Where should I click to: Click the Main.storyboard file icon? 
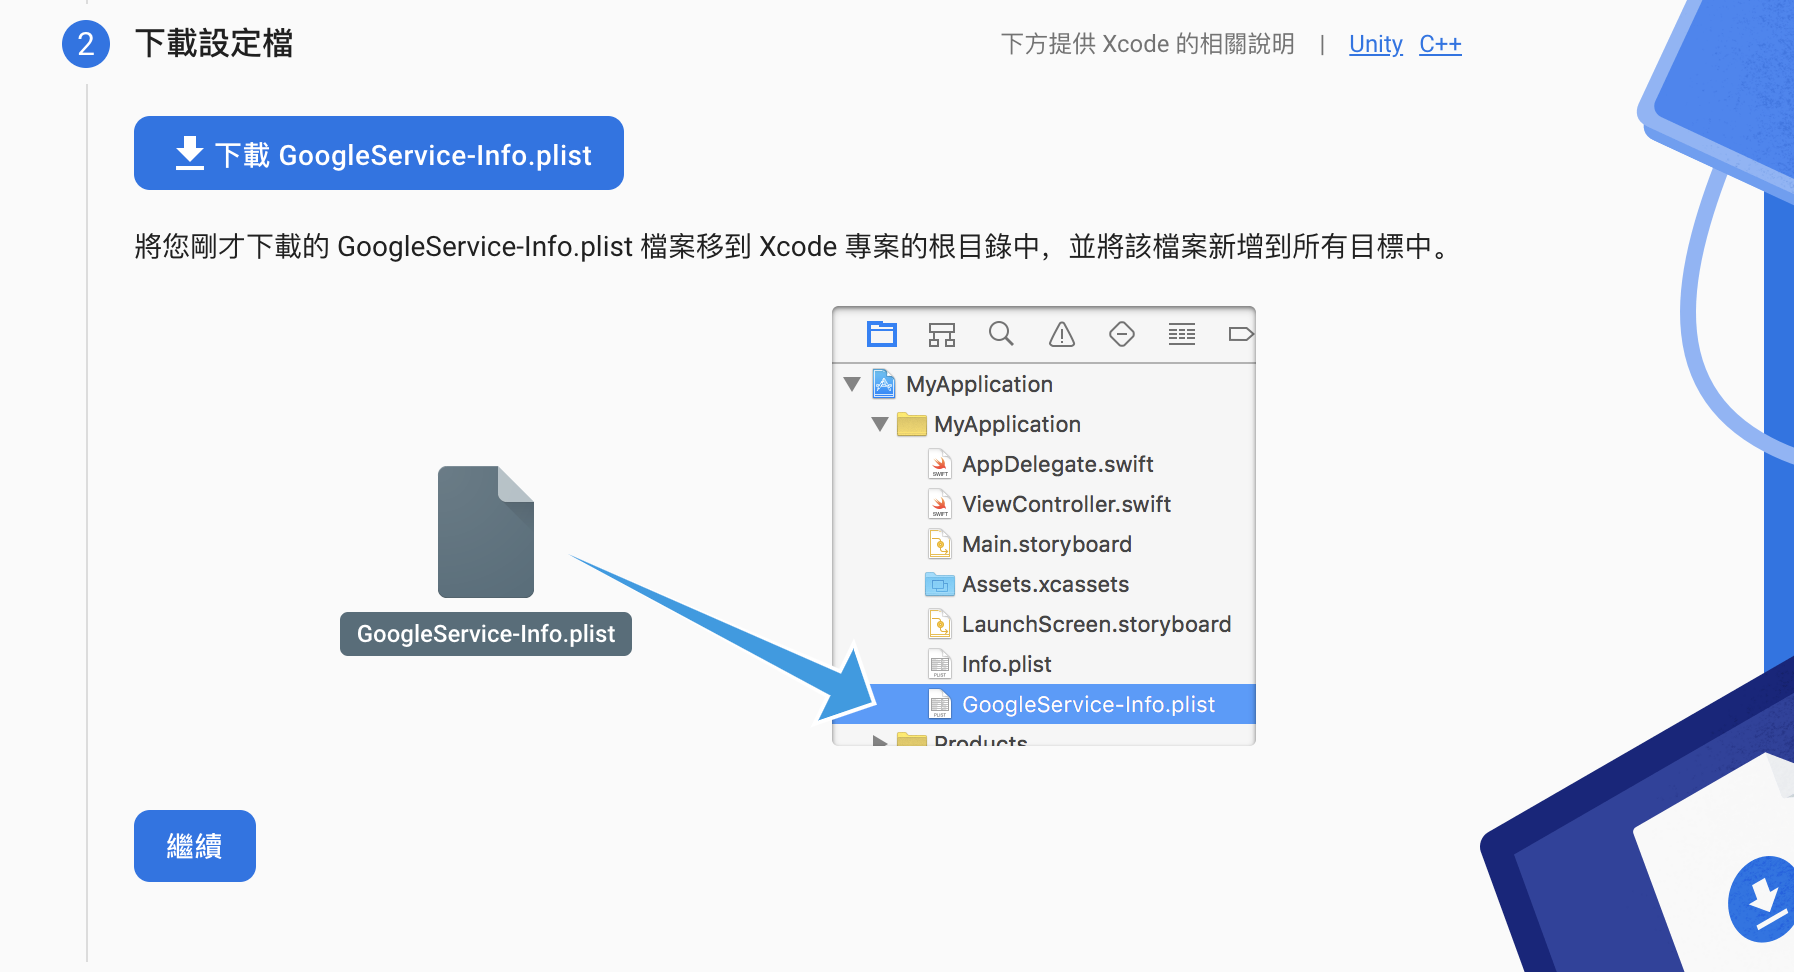pos(940,544)
